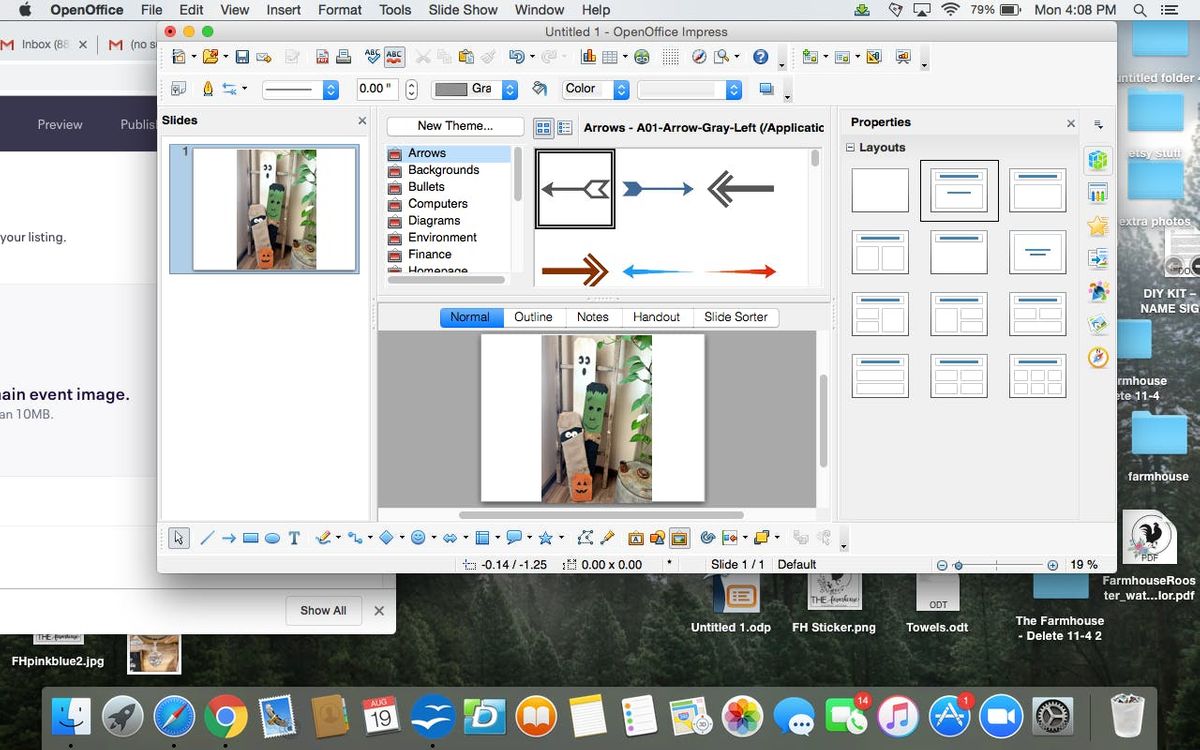Screen dimensions: 1200x750
Task: Open empty area fill color dropdown
Action: [x=733, y=89]
